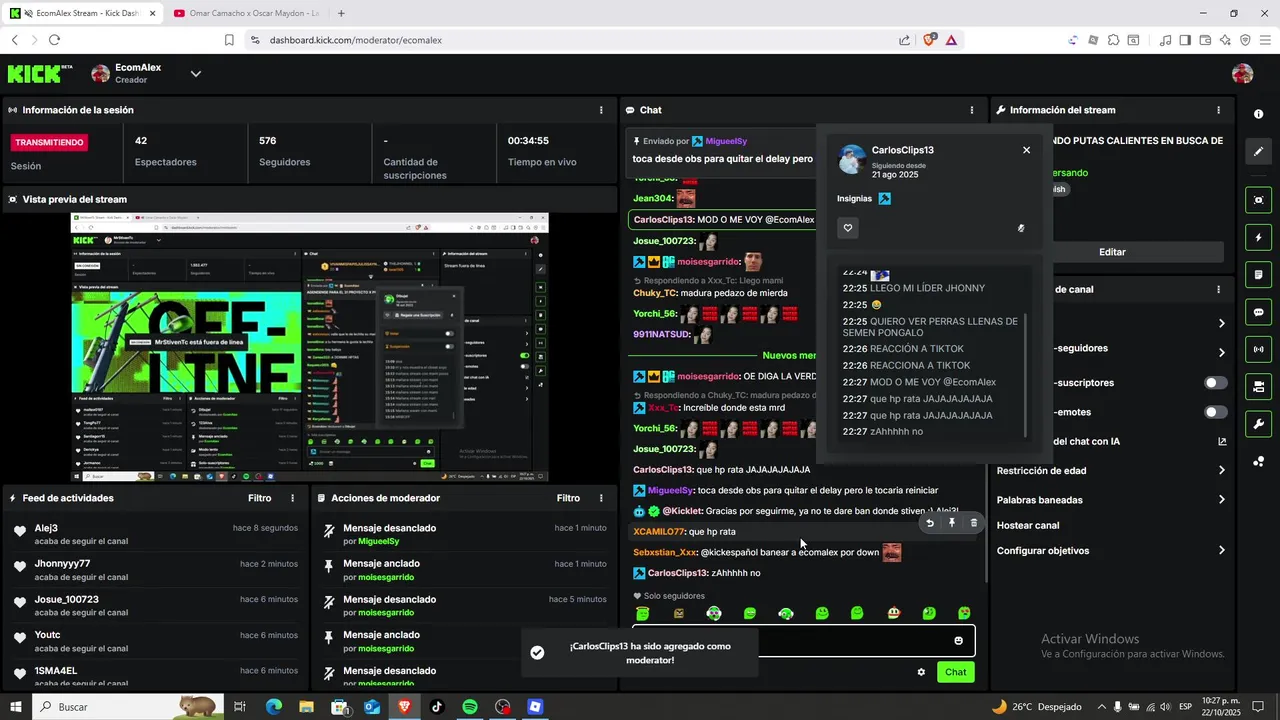Open Feed de actividades three-dot menu

[x=293, y=498]
